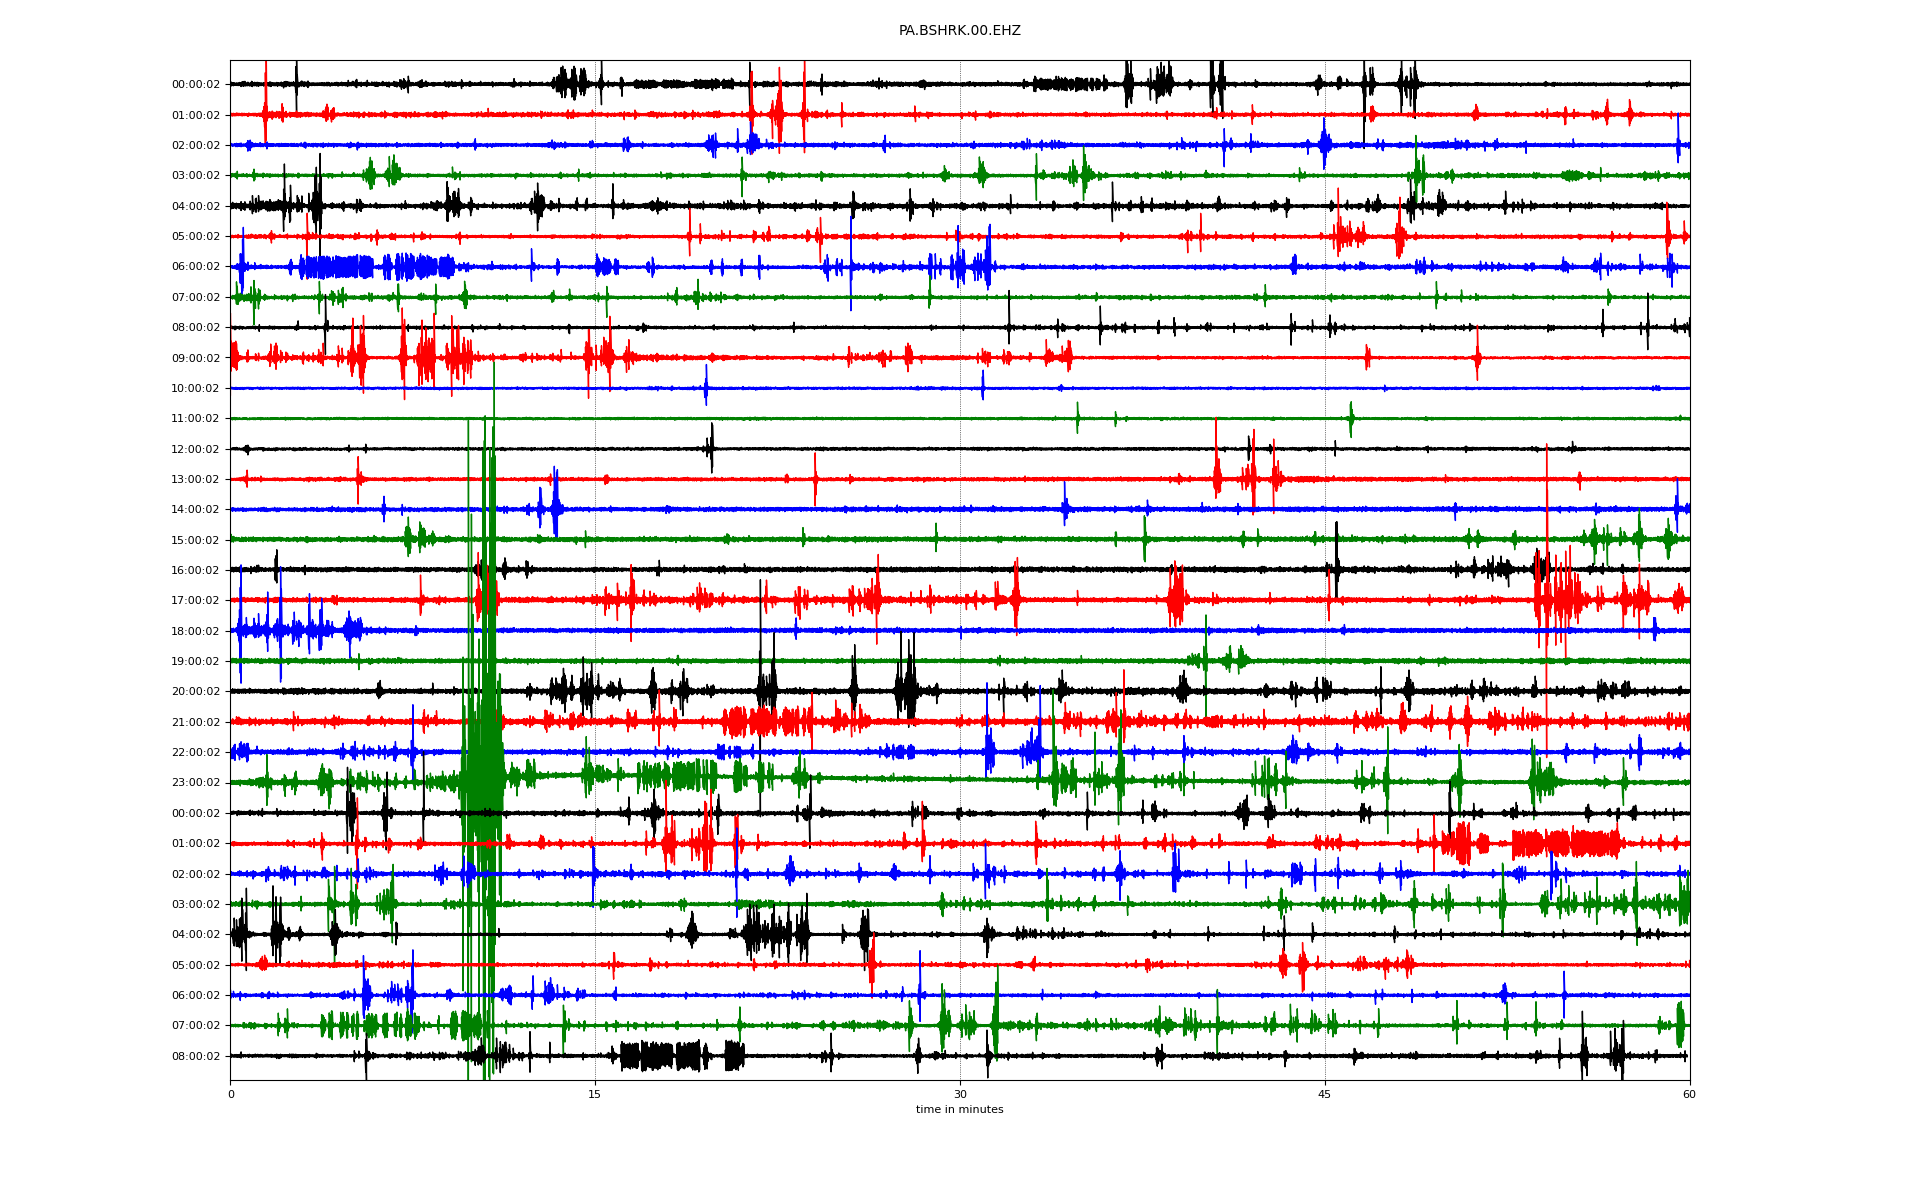Select the 19:00:02 trace time label
The height and width of the screenshot is (1200, 1920).
195,661
